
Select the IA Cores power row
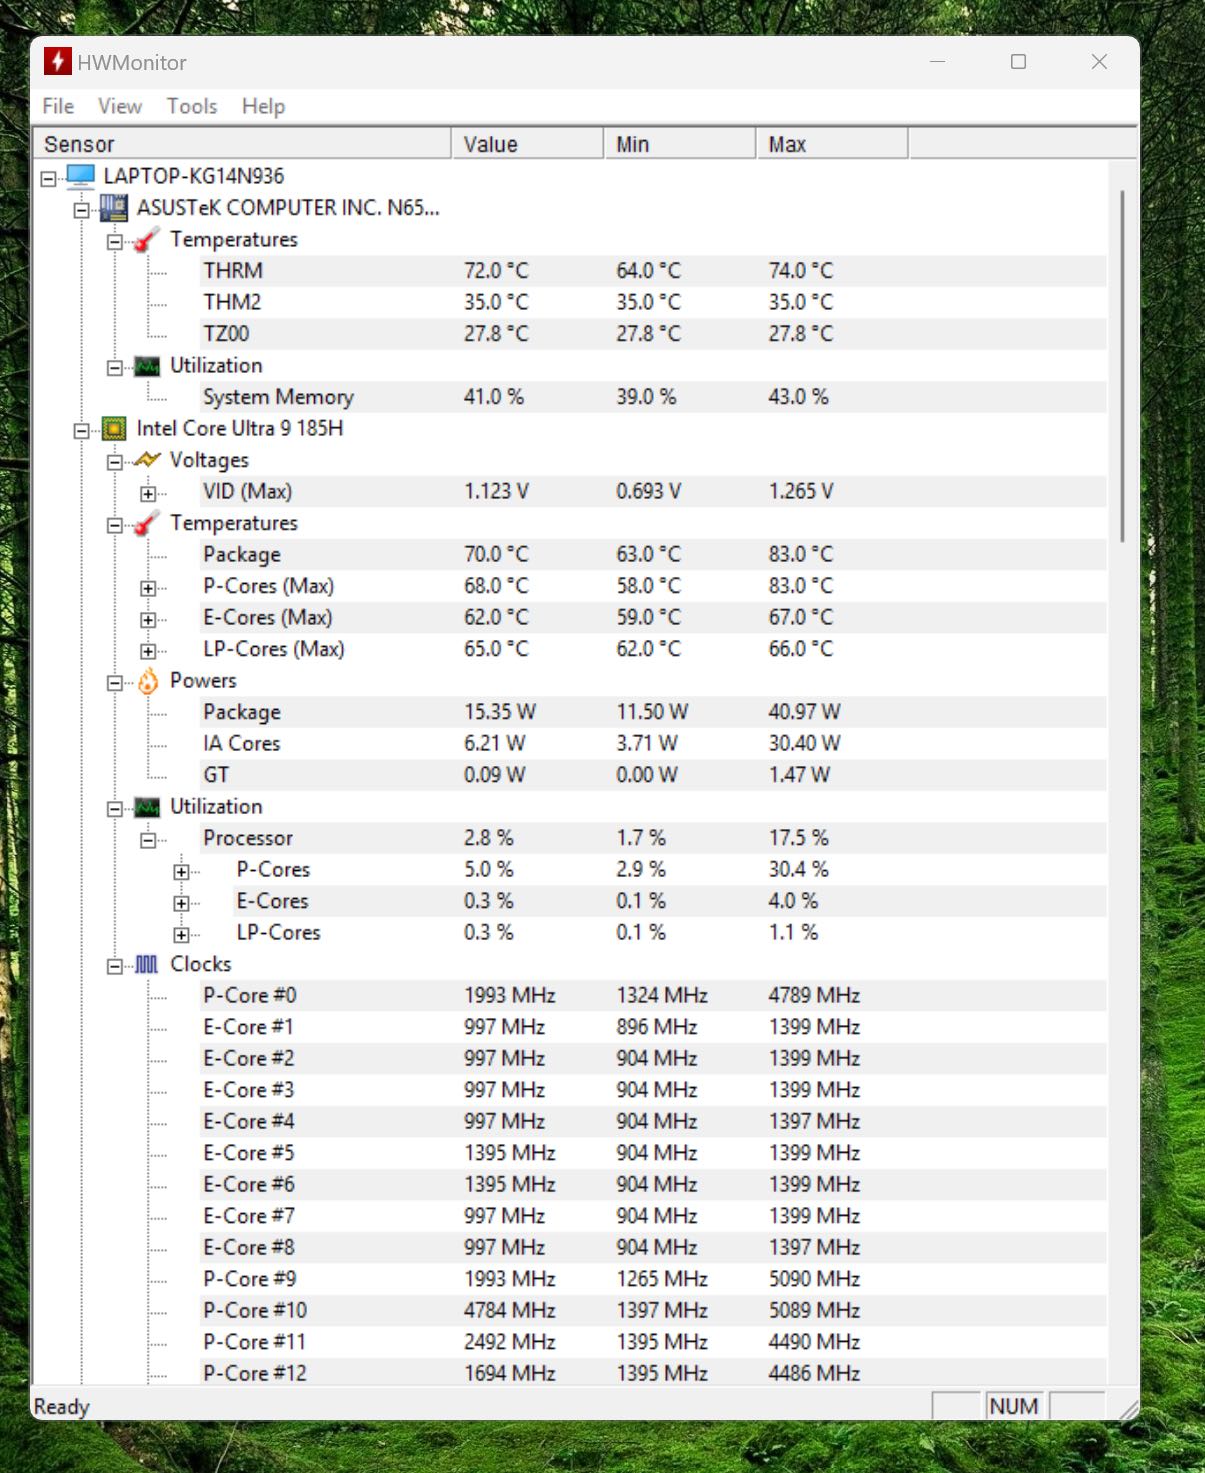pyautogui.click(x=654, y=743)
